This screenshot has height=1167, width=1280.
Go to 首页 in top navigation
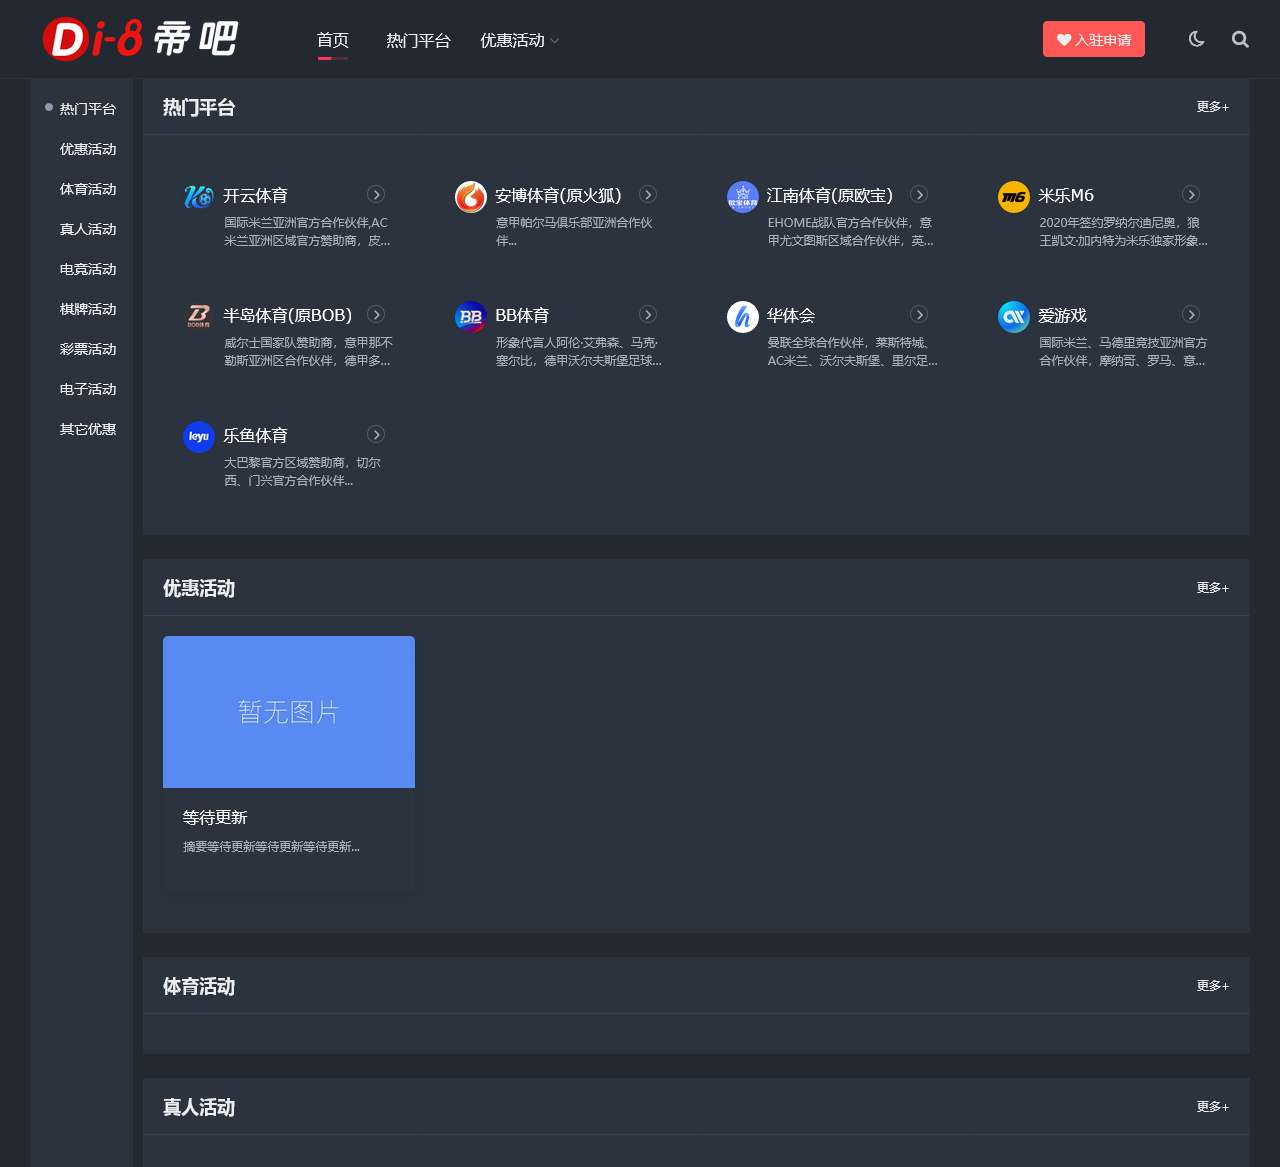pos(333,40)
